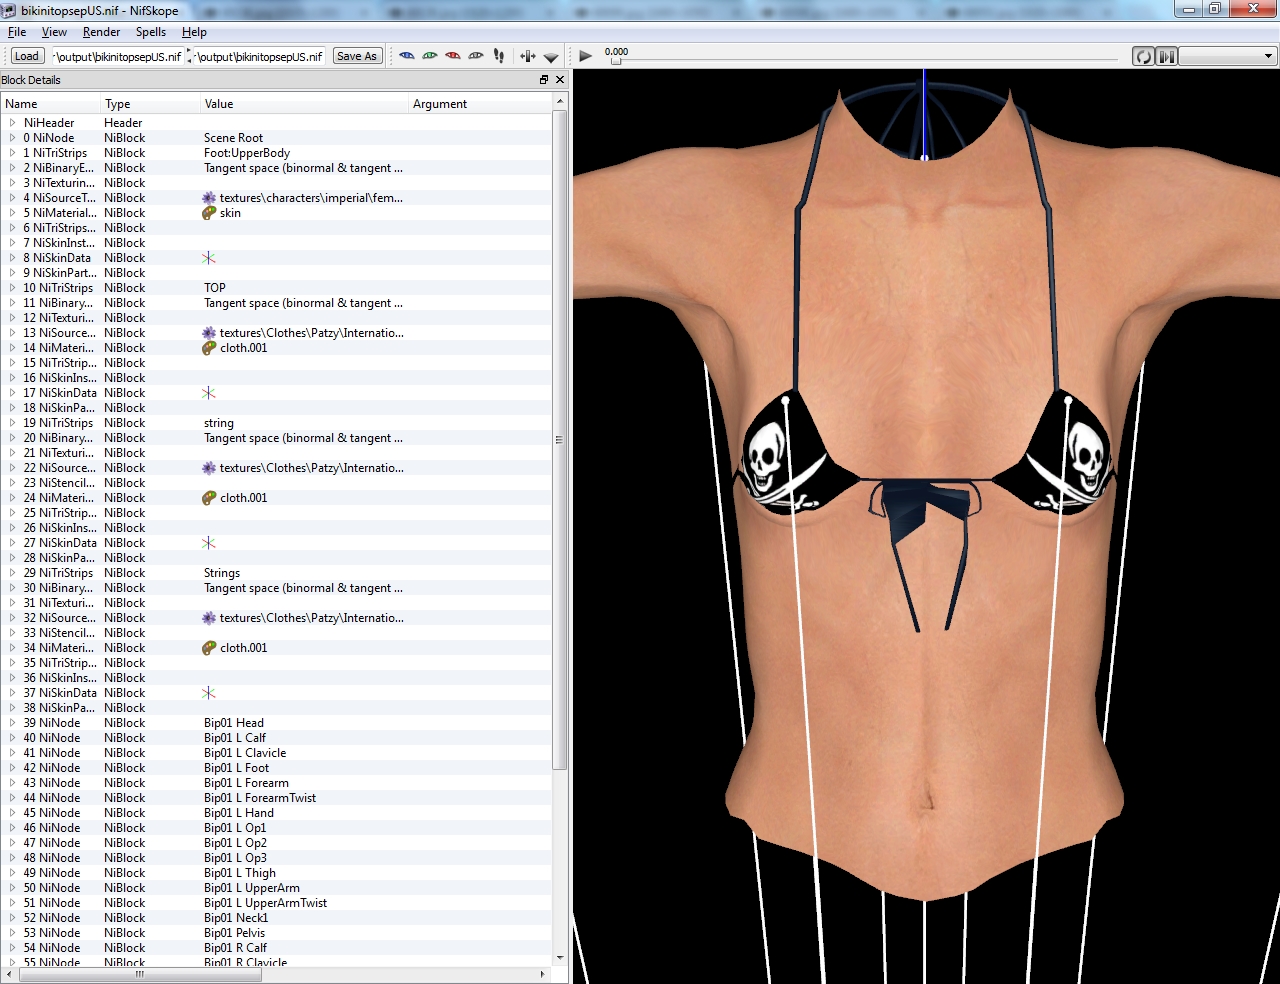
Task: Expand the 10 NiTriStrips TOP block
Action: (x=12, y=288)
